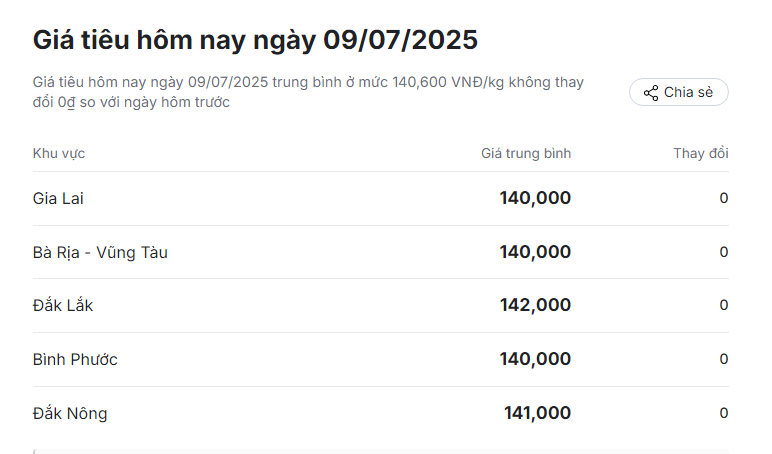Click the Thay đổi column header
Viewport: 772px width, 454px height.
point(701,154)
